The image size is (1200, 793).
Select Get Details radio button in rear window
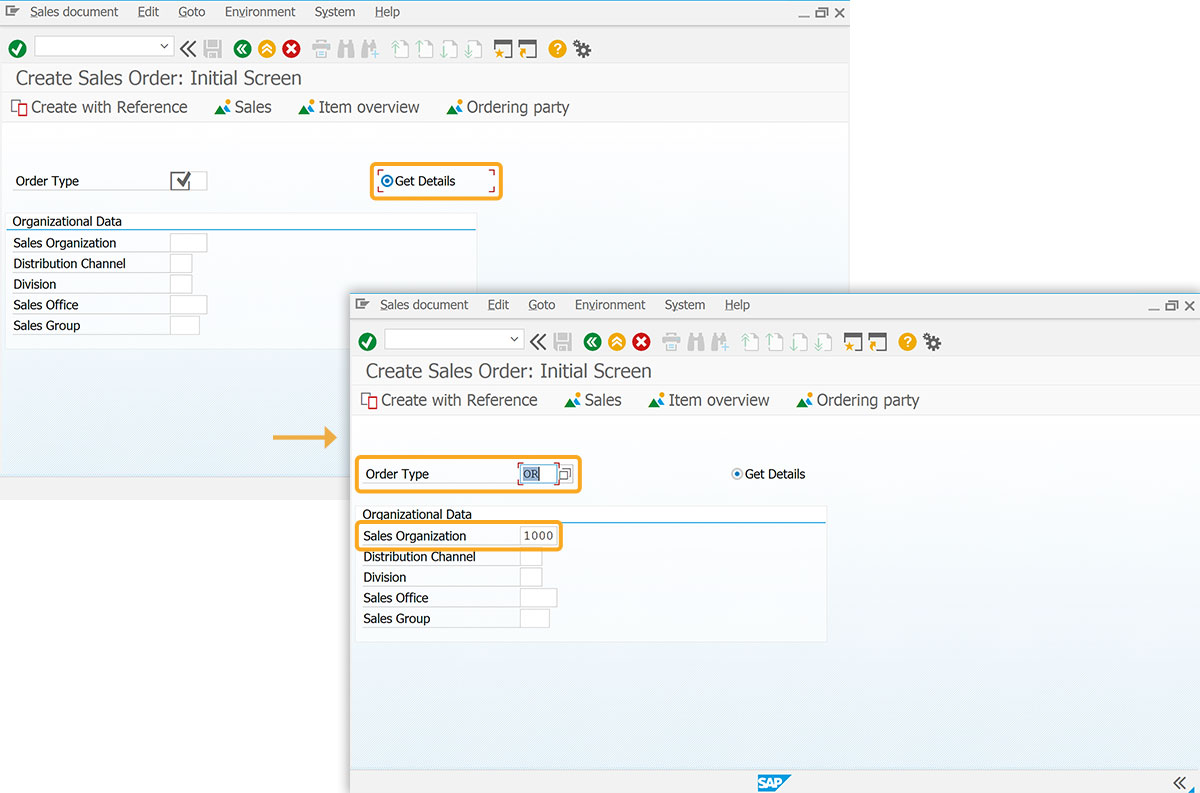pyautogui.click(x=387, y=181)
